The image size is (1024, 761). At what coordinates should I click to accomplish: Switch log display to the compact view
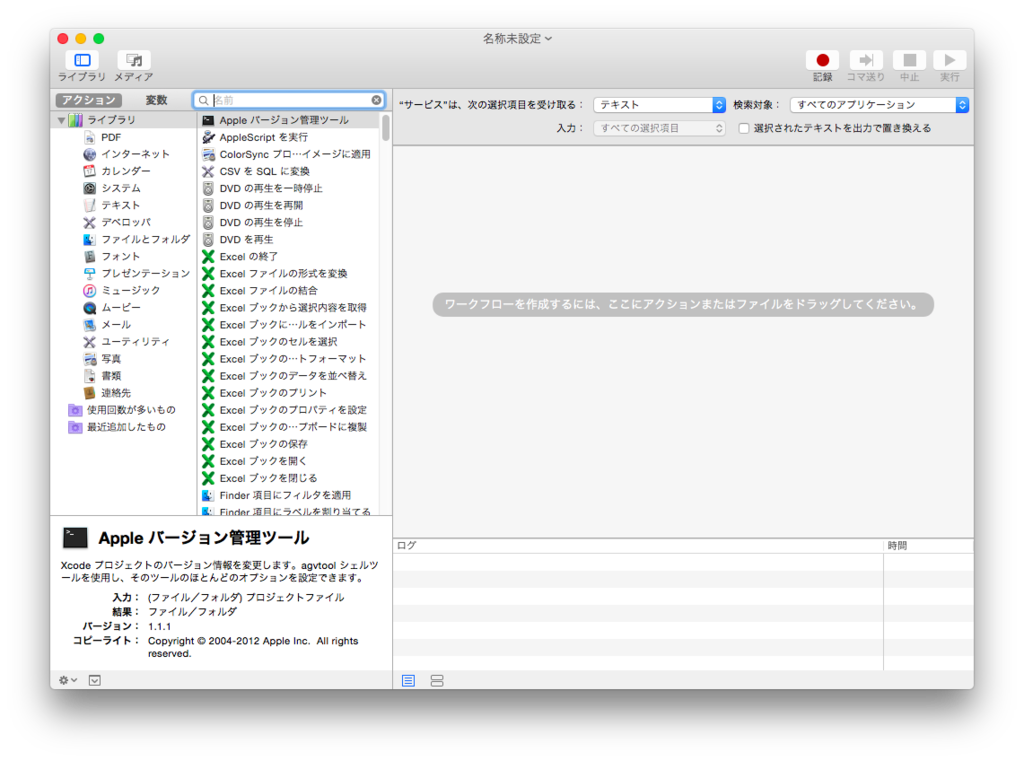click(436, 680)
